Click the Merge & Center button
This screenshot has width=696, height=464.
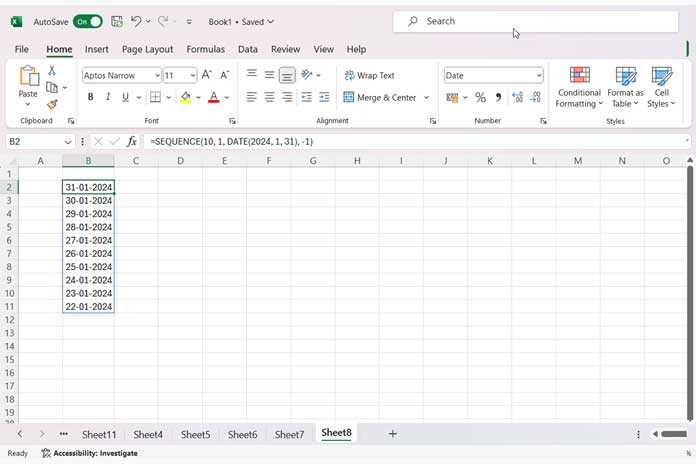pyautogui.click(x=380, y=97)
